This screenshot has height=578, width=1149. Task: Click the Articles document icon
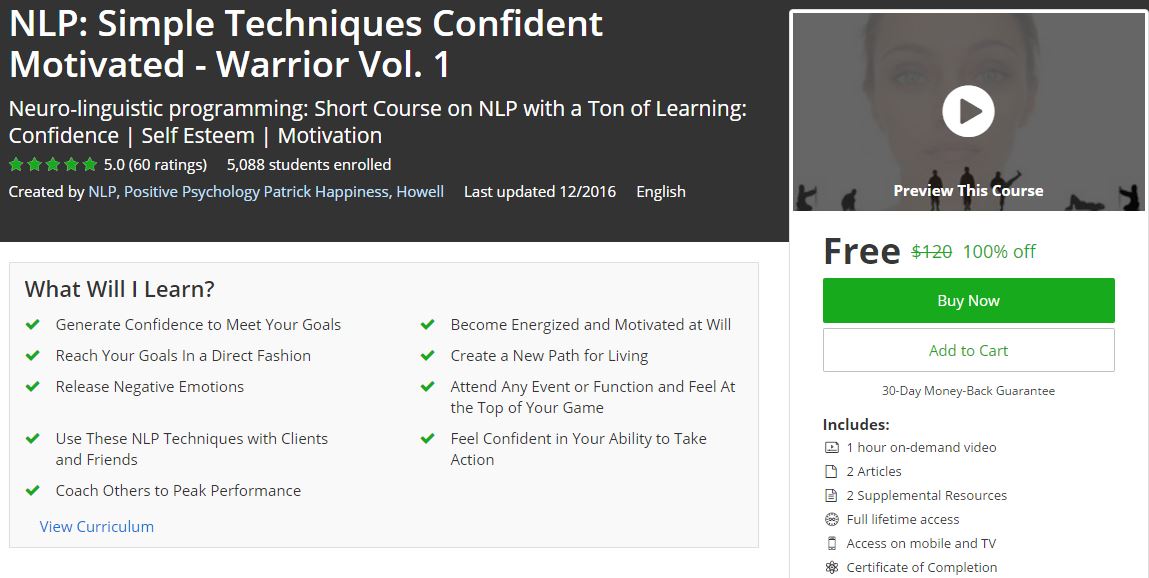tap(831, 472)
